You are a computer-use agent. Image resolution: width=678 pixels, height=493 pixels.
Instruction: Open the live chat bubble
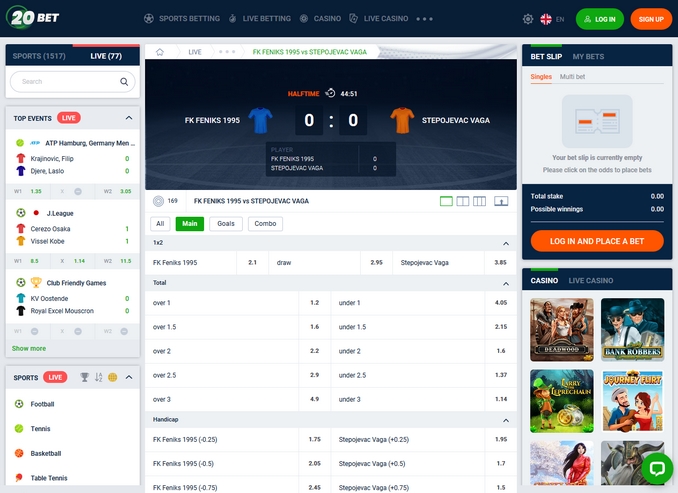click(x=657, y=468)
